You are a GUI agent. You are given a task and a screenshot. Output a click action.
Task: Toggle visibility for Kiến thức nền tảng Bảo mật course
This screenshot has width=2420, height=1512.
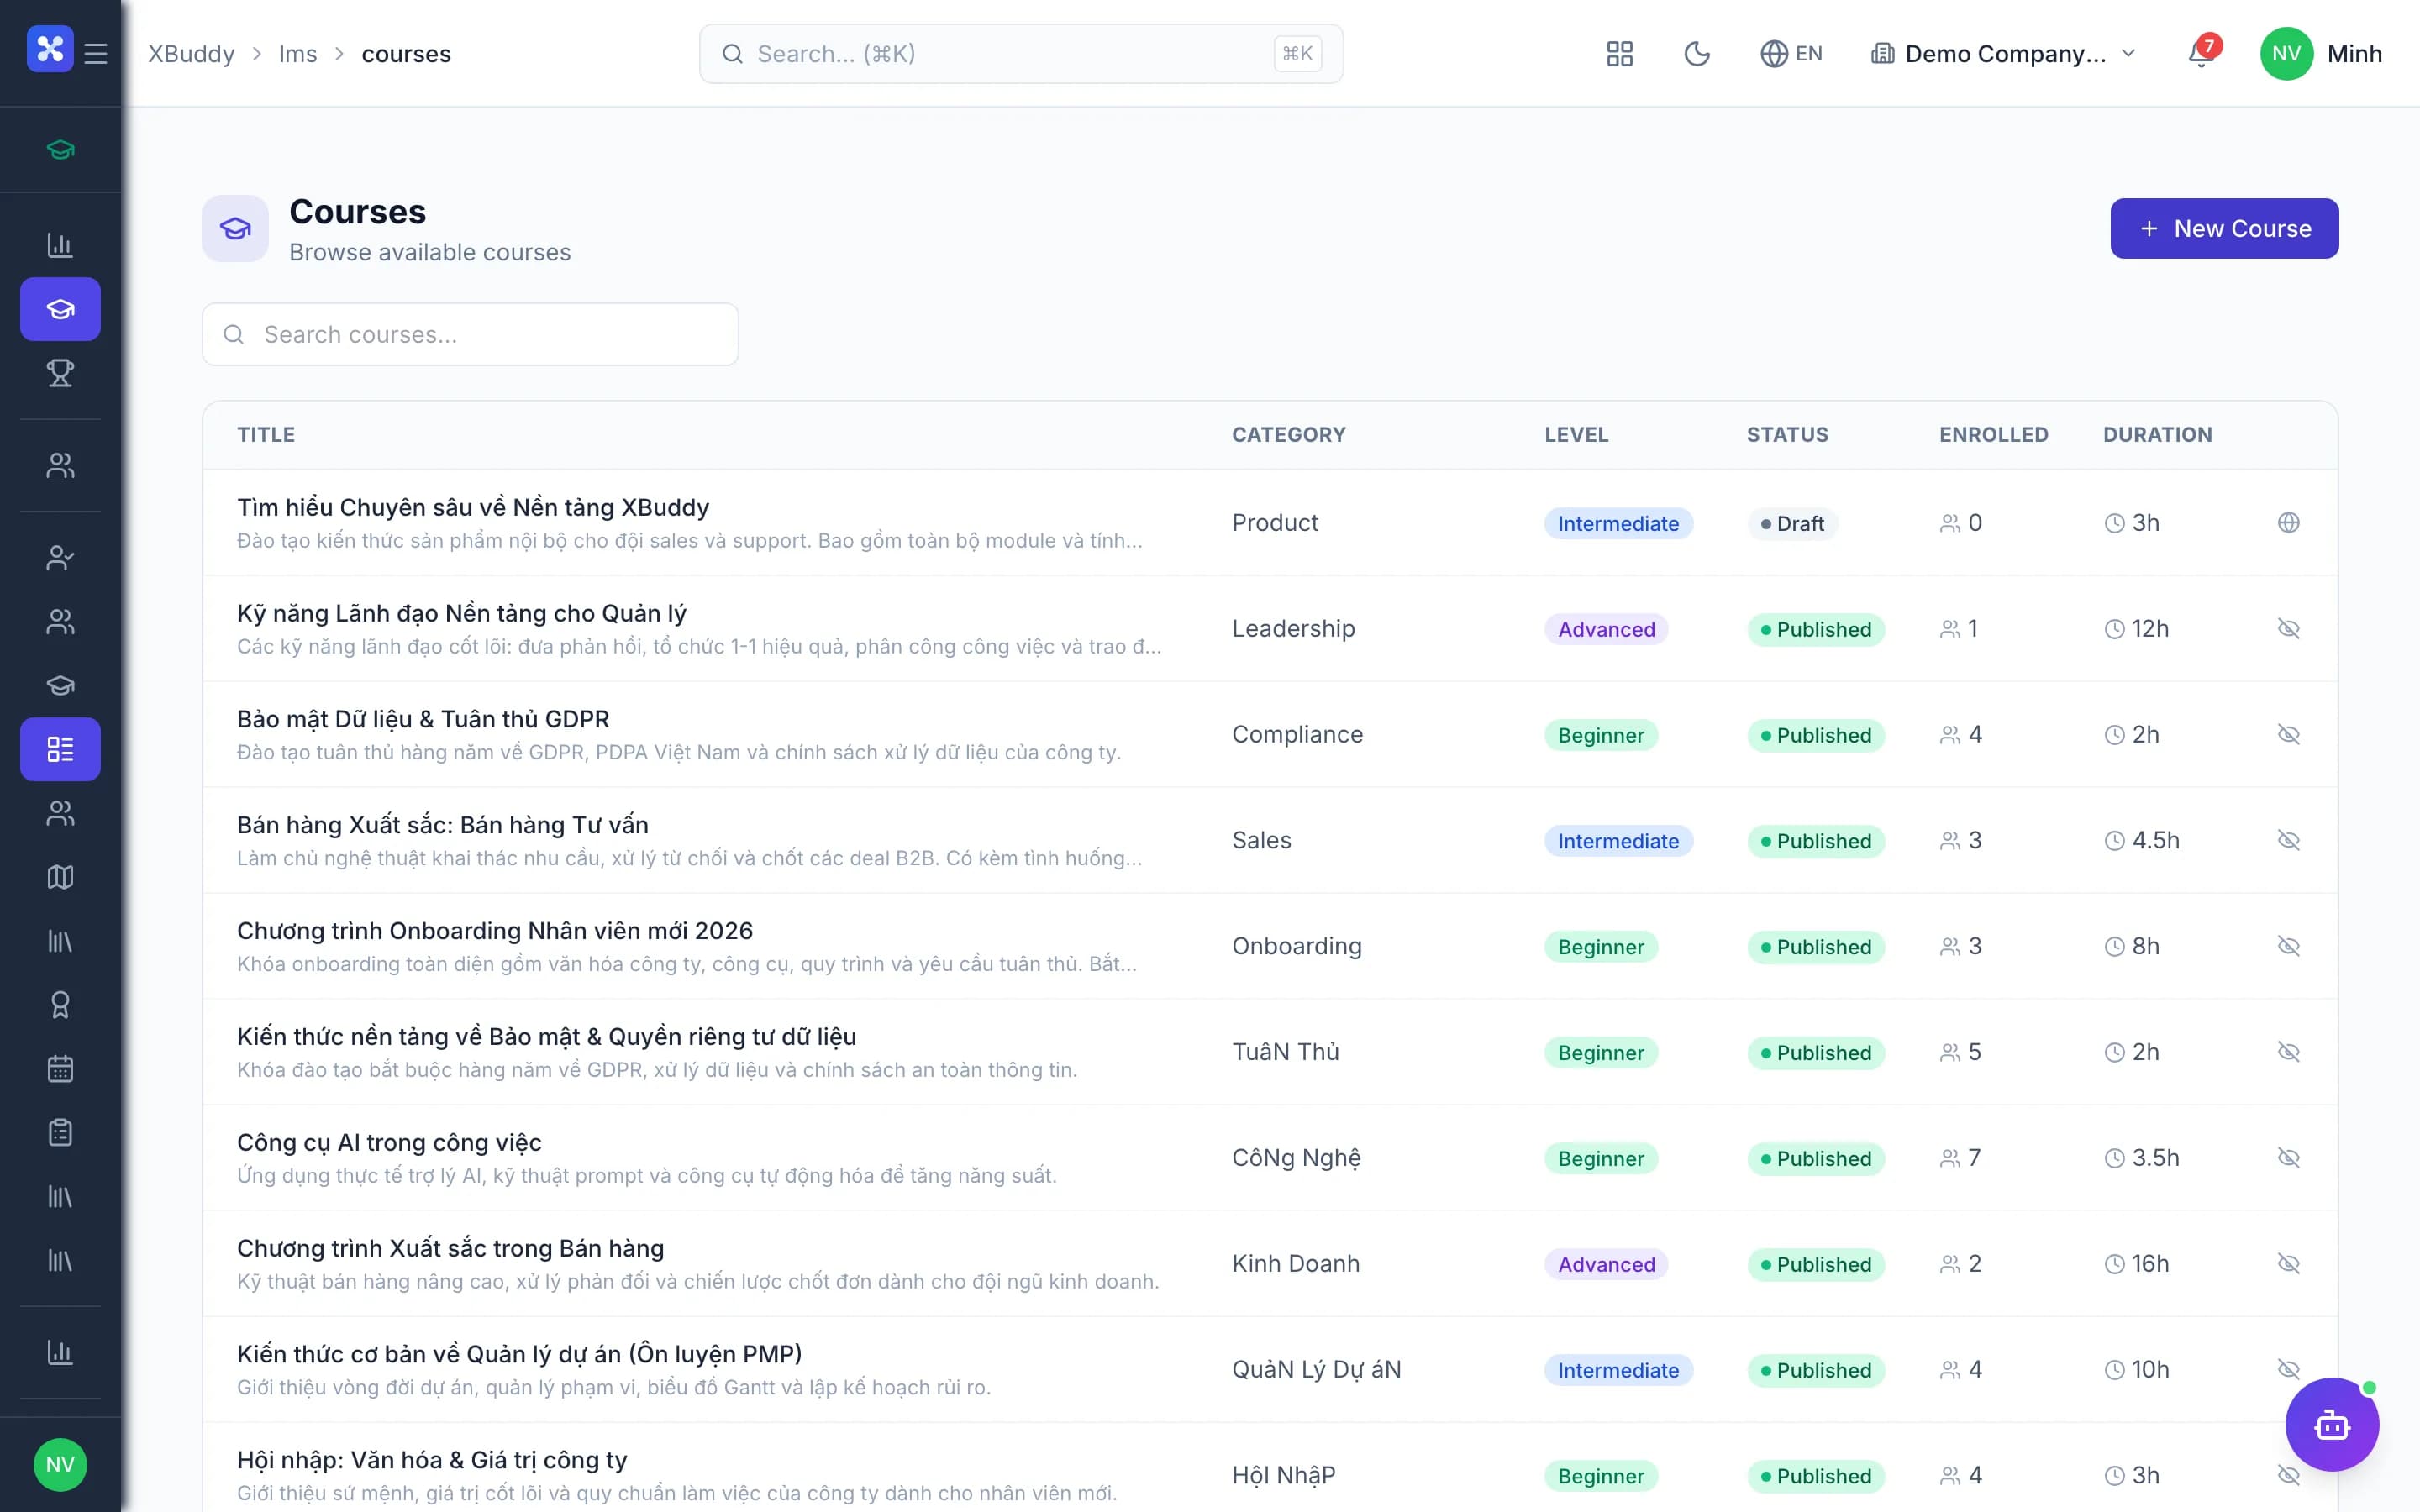click(x=2288, y=1053)
